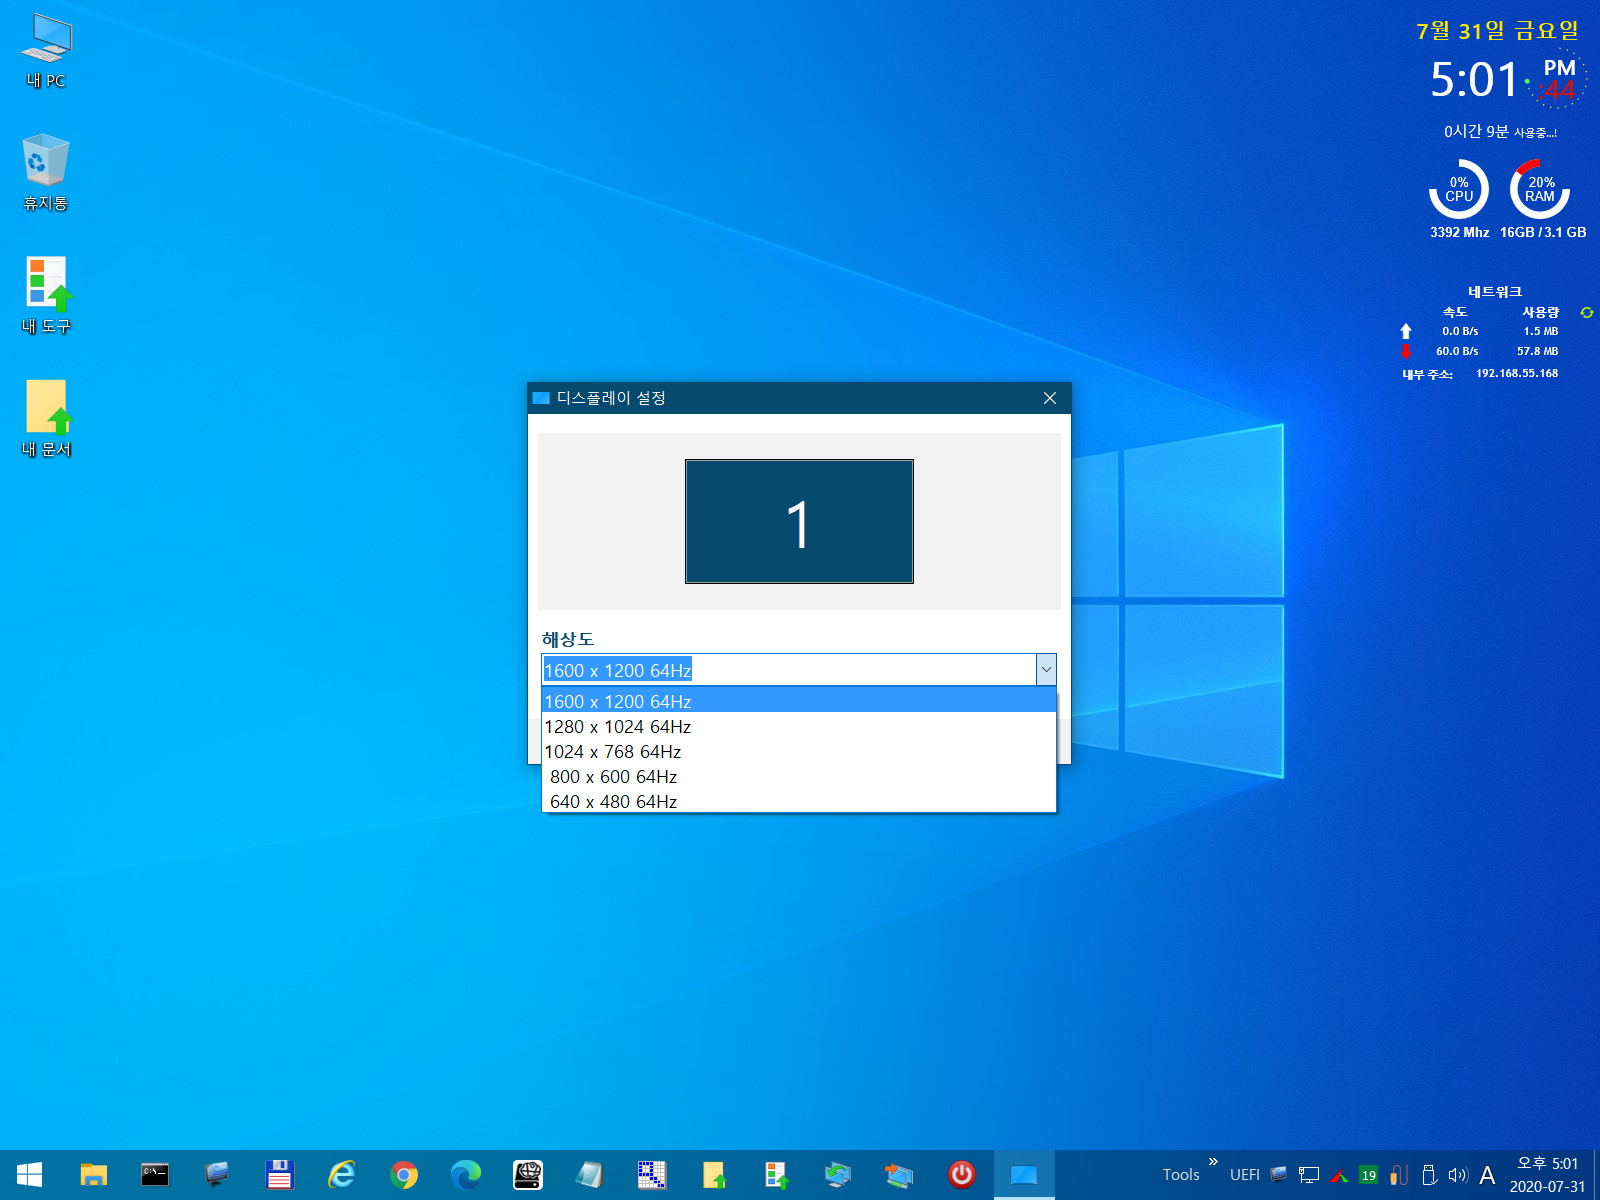
Task: Click the volume speaker tray icon
Action: coord(1458,1175)
